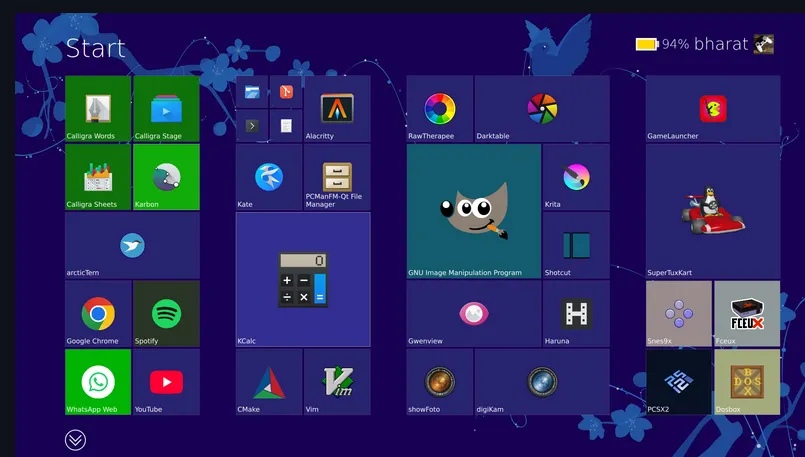Launch the Krita tile
The width and height of the screenshot is (805, 457).
point(577,177)
